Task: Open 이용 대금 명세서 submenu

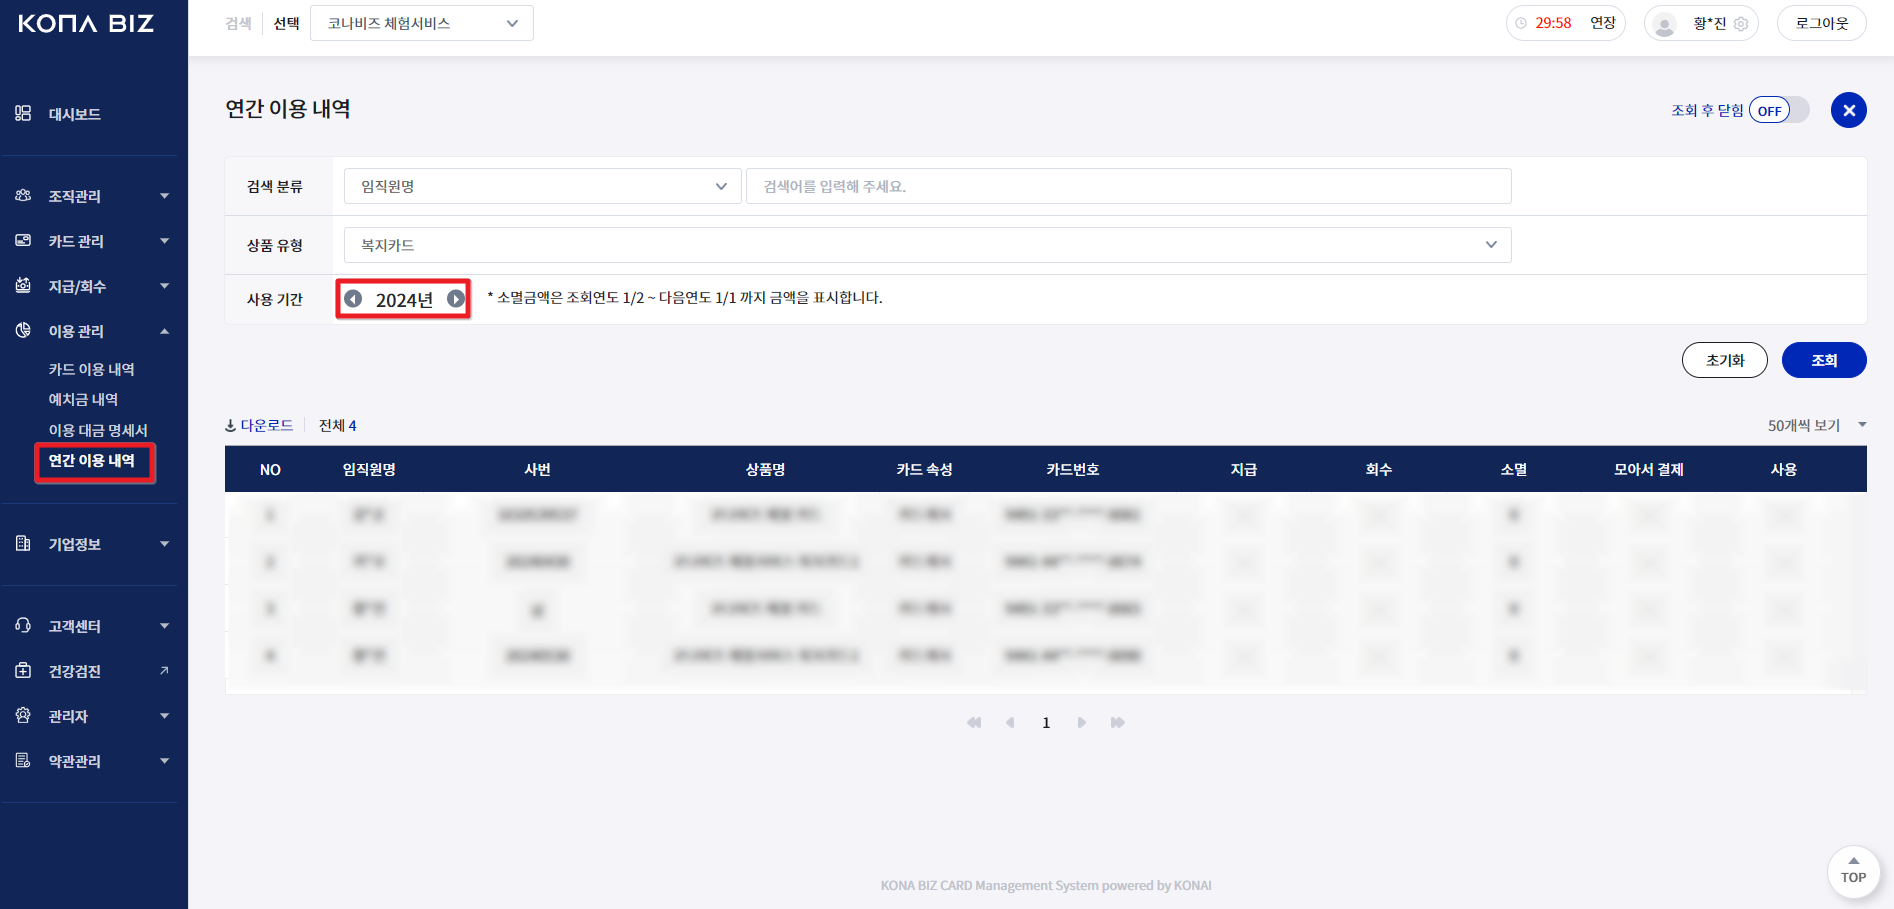Action: tap(98, 431)
